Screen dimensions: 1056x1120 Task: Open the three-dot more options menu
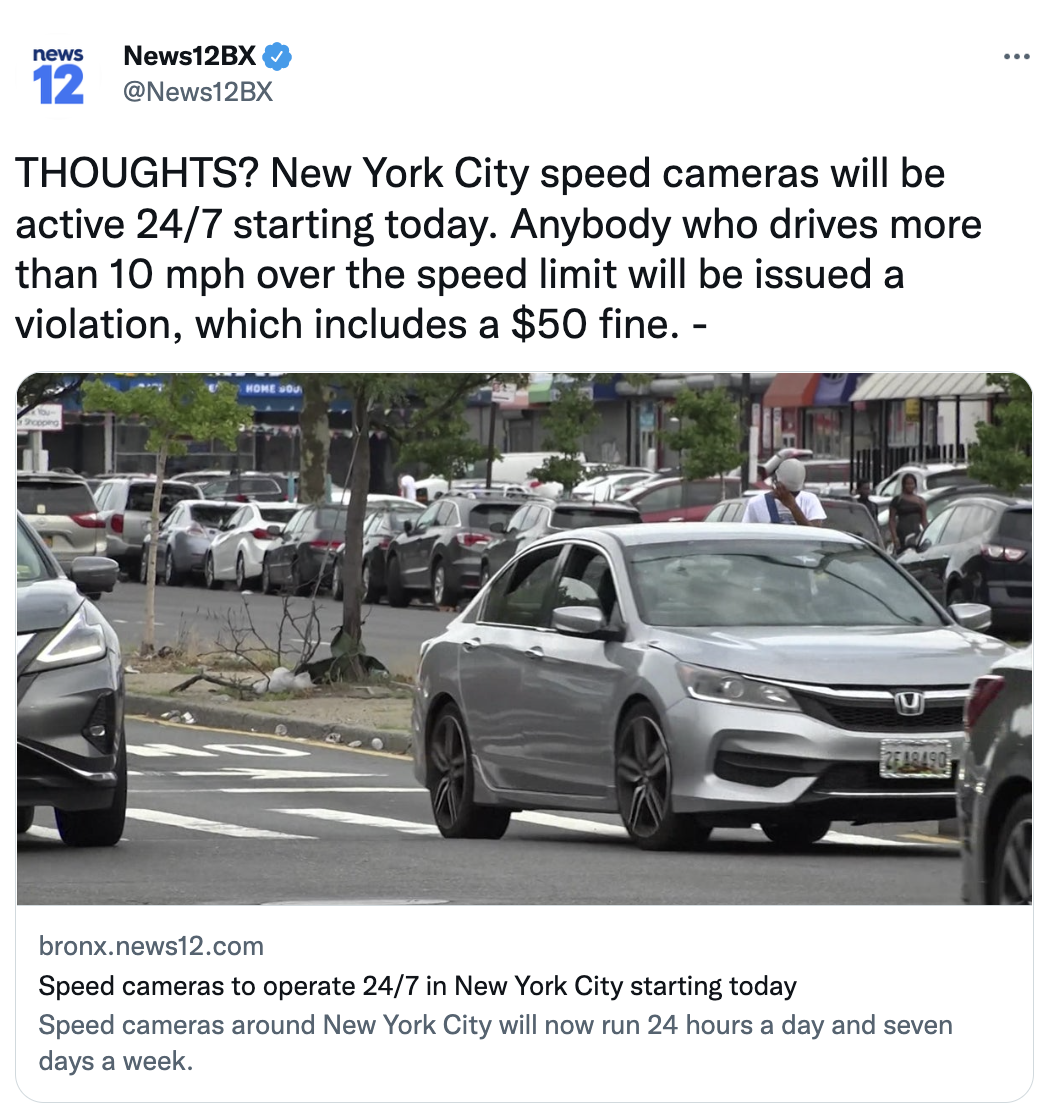(1016, 56)
